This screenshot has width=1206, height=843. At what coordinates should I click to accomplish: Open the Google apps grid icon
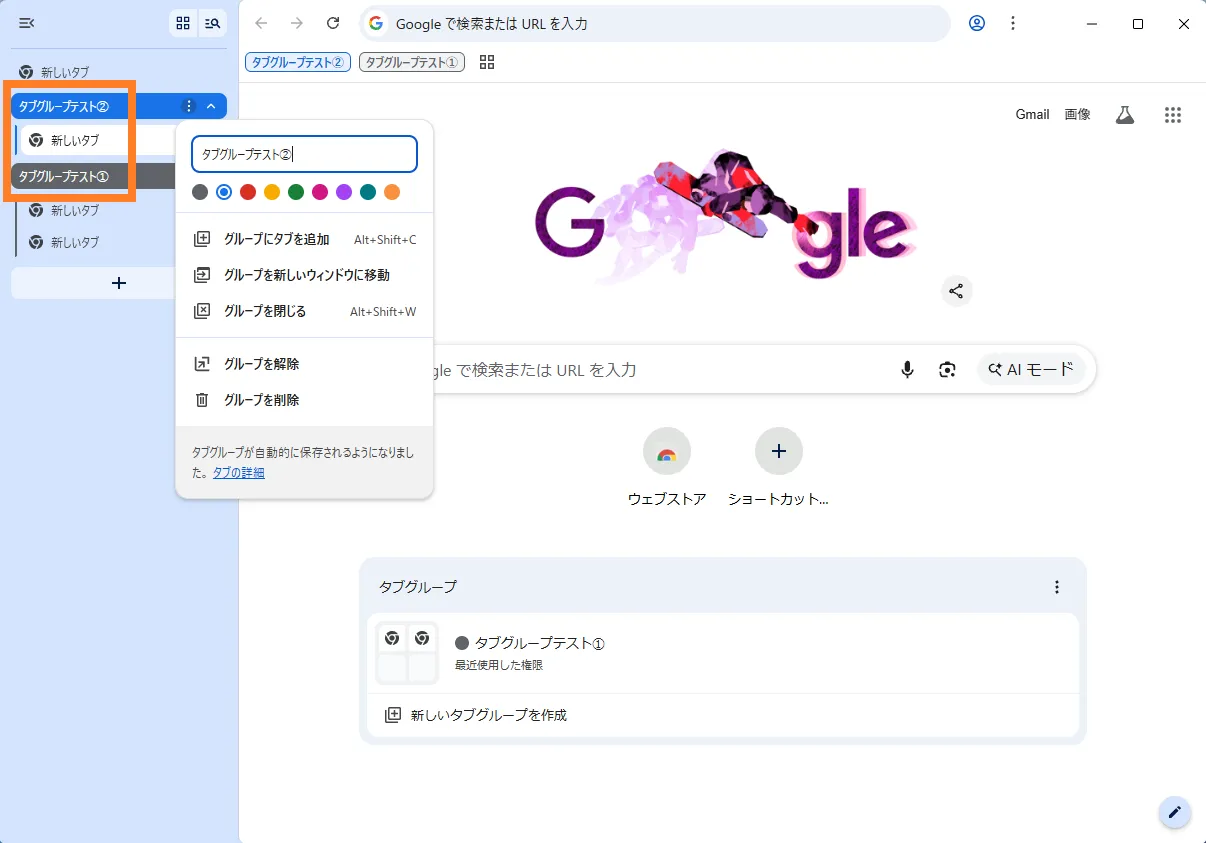pyautogui.click(x=1173, y=115)
